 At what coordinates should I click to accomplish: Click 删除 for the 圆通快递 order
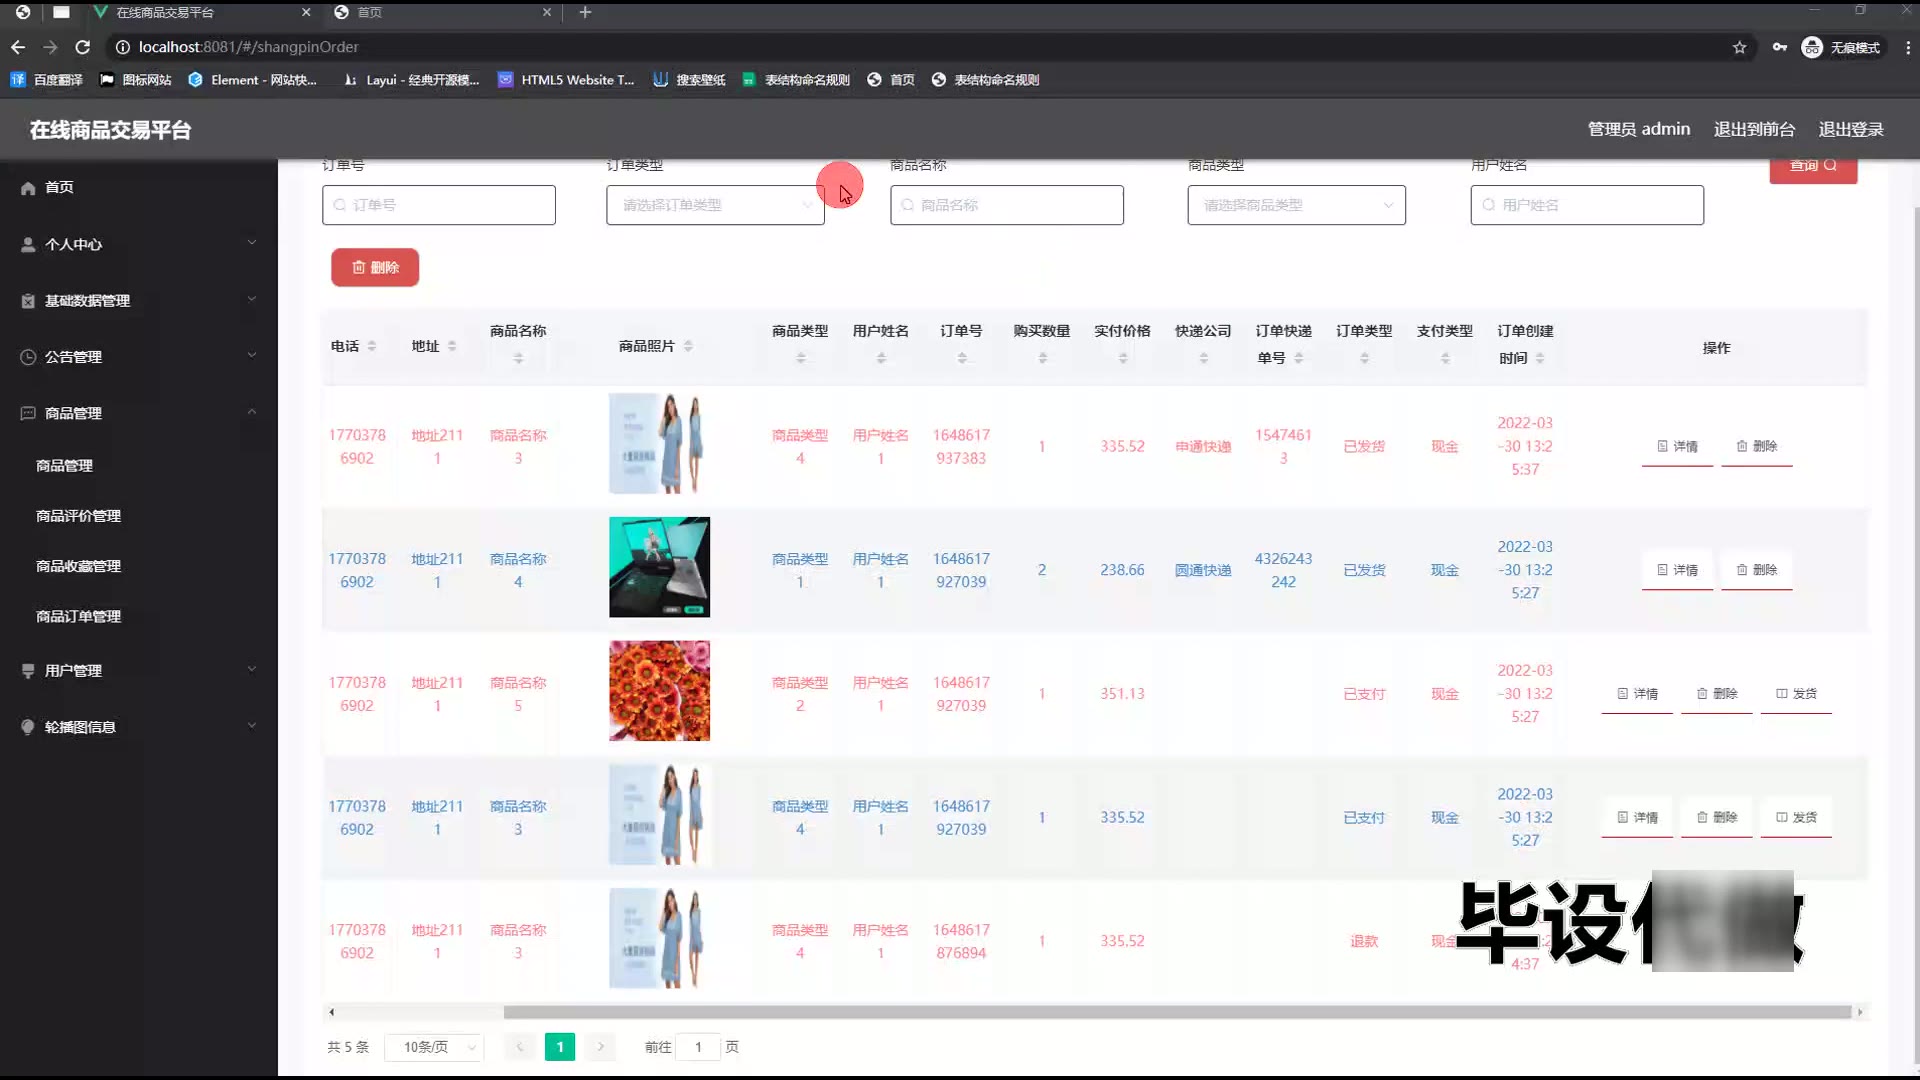(1757, 570)
